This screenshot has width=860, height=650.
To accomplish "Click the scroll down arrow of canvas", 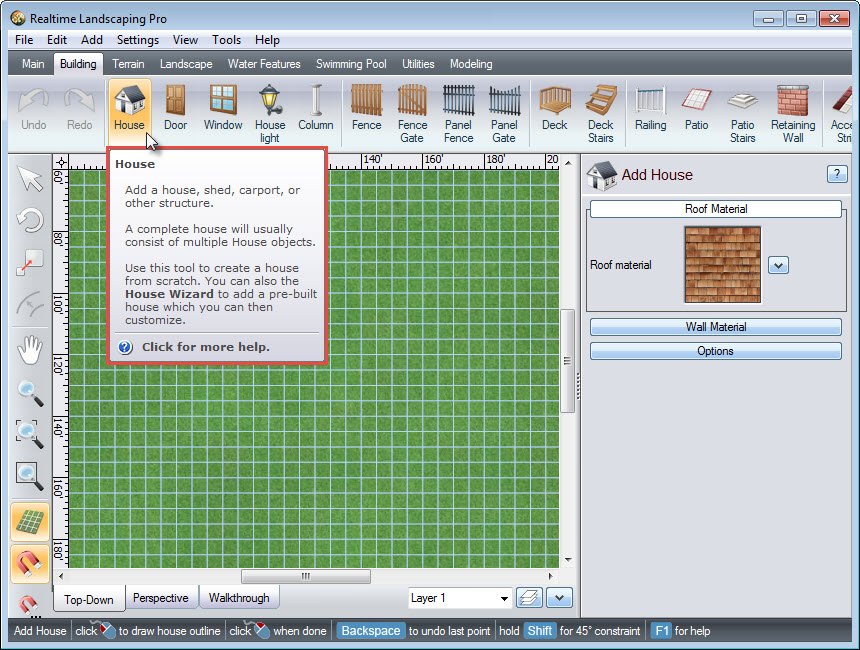I will tap(568, 560).
